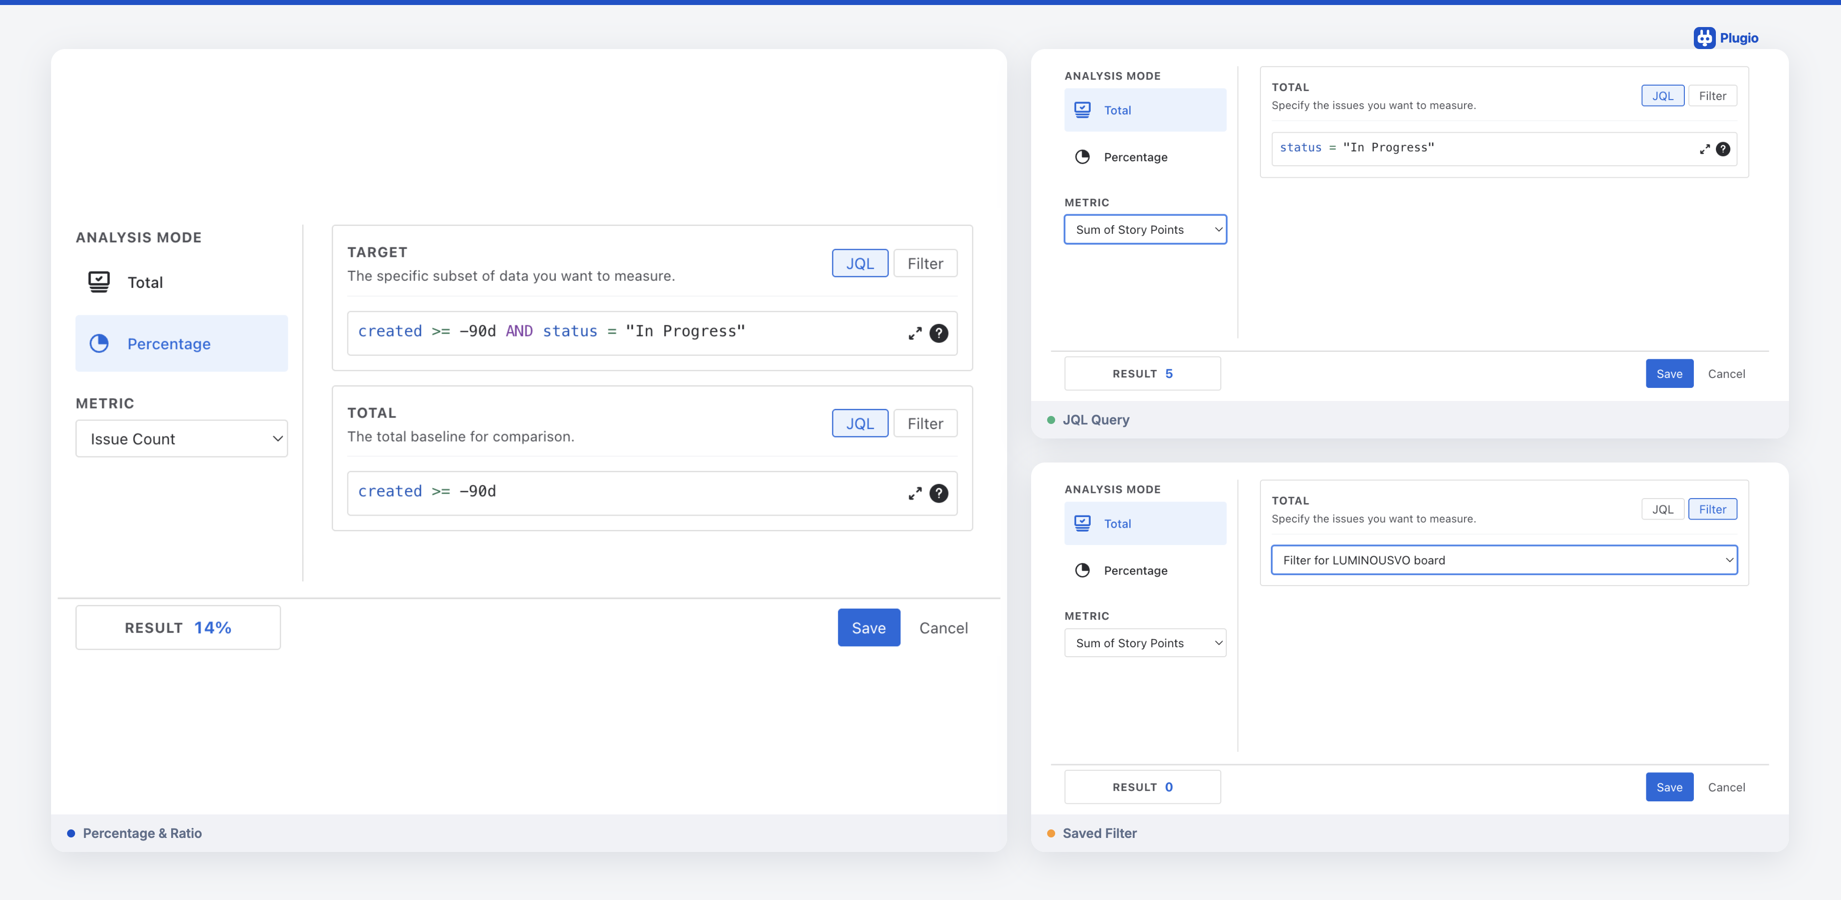Click the pie chart icon in Percentage & Ratio panel
The image size is (1841, 900).
click(x=99, y=344)
